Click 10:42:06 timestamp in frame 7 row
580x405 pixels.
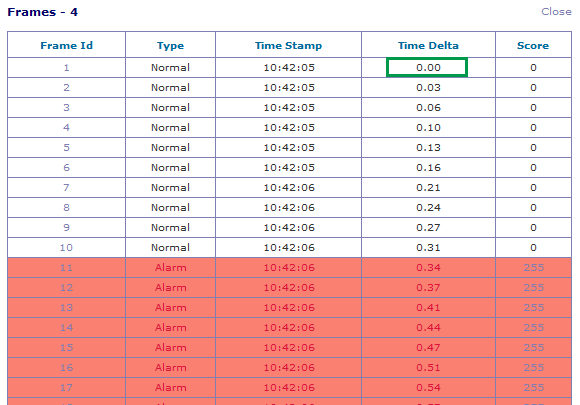[289, 188]
